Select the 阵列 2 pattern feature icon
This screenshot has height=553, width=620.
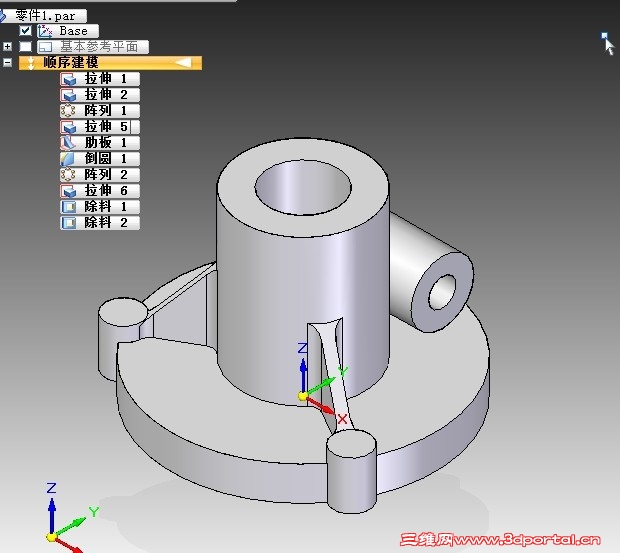click(68, 175)
